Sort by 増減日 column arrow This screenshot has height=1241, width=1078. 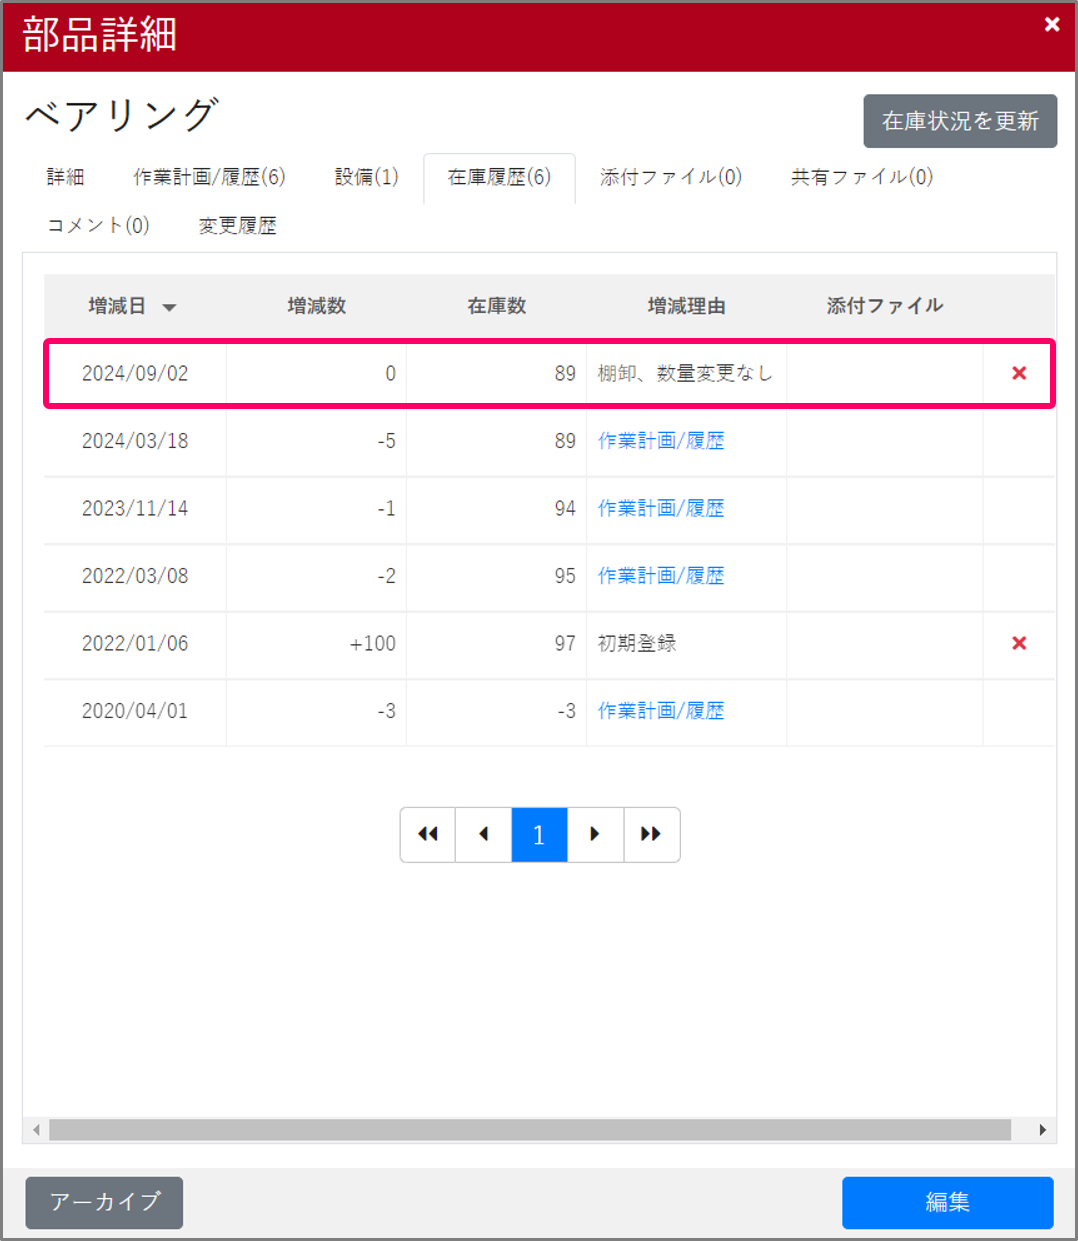[x=169, y=307]
